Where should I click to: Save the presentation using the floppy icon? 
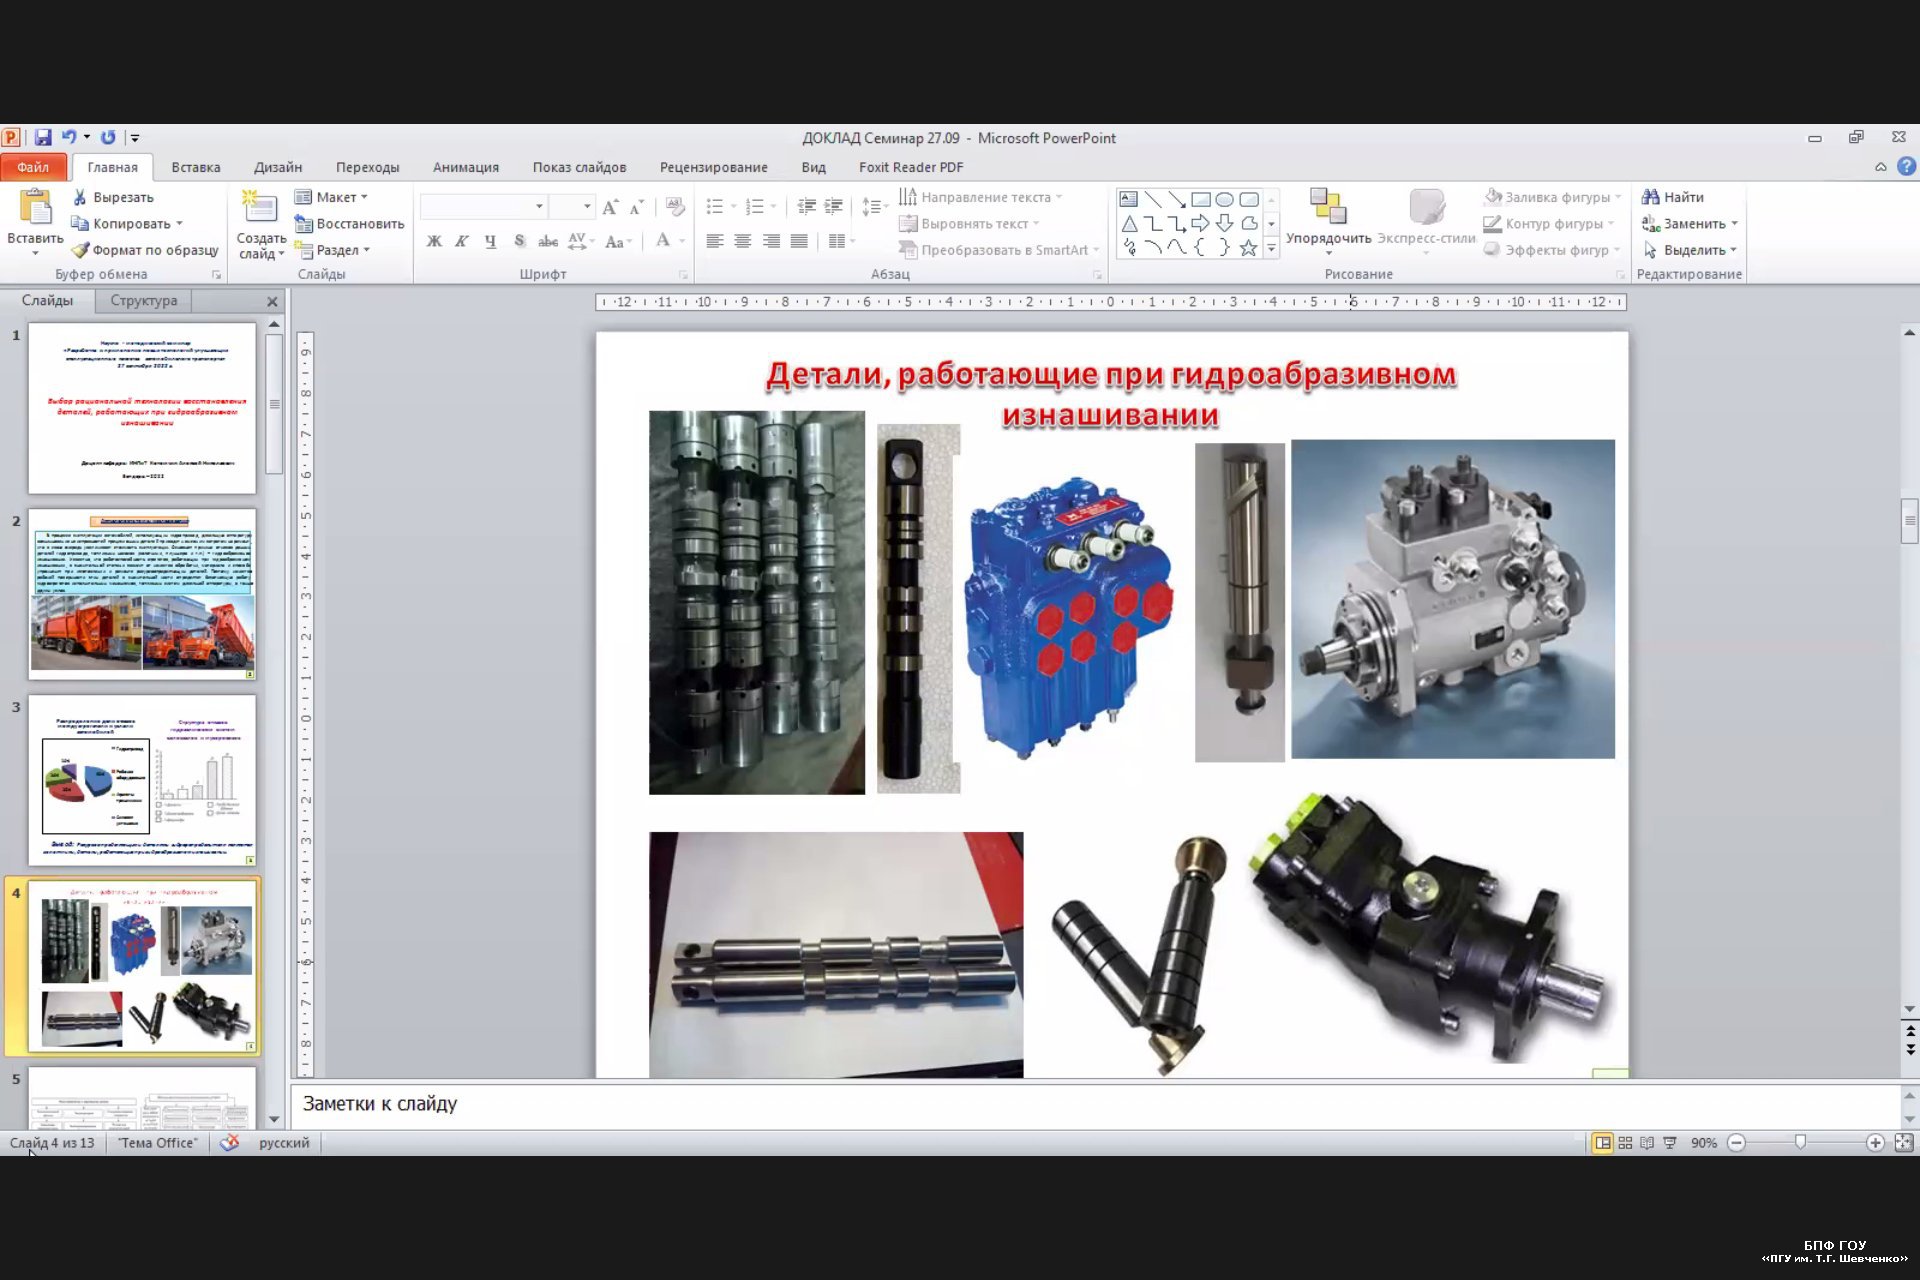43,138
